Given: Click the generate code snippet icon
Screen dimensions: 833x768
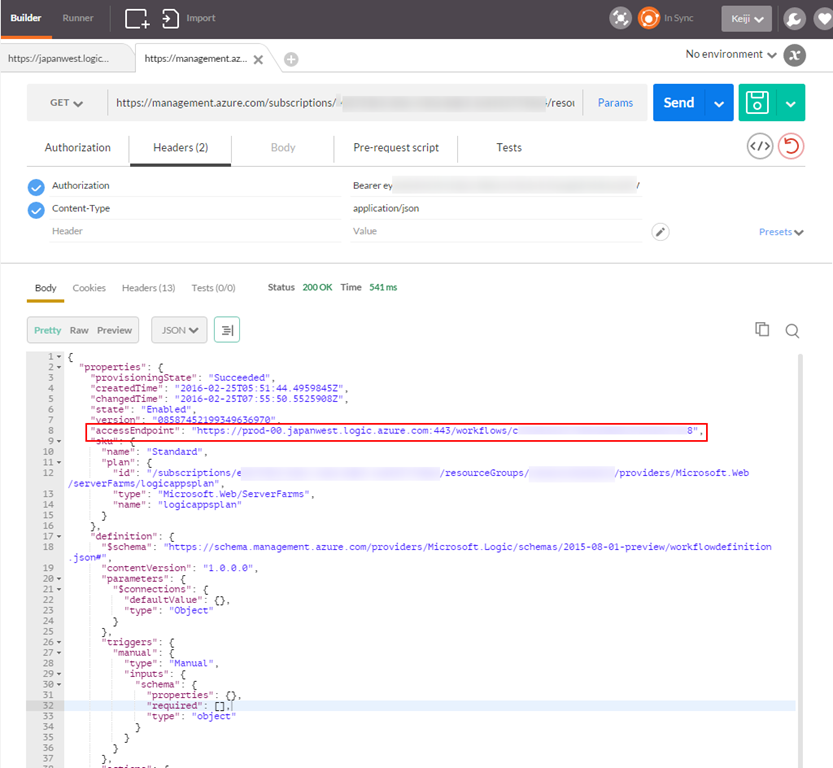Looking at the screenshot, I should coord(760,146).
